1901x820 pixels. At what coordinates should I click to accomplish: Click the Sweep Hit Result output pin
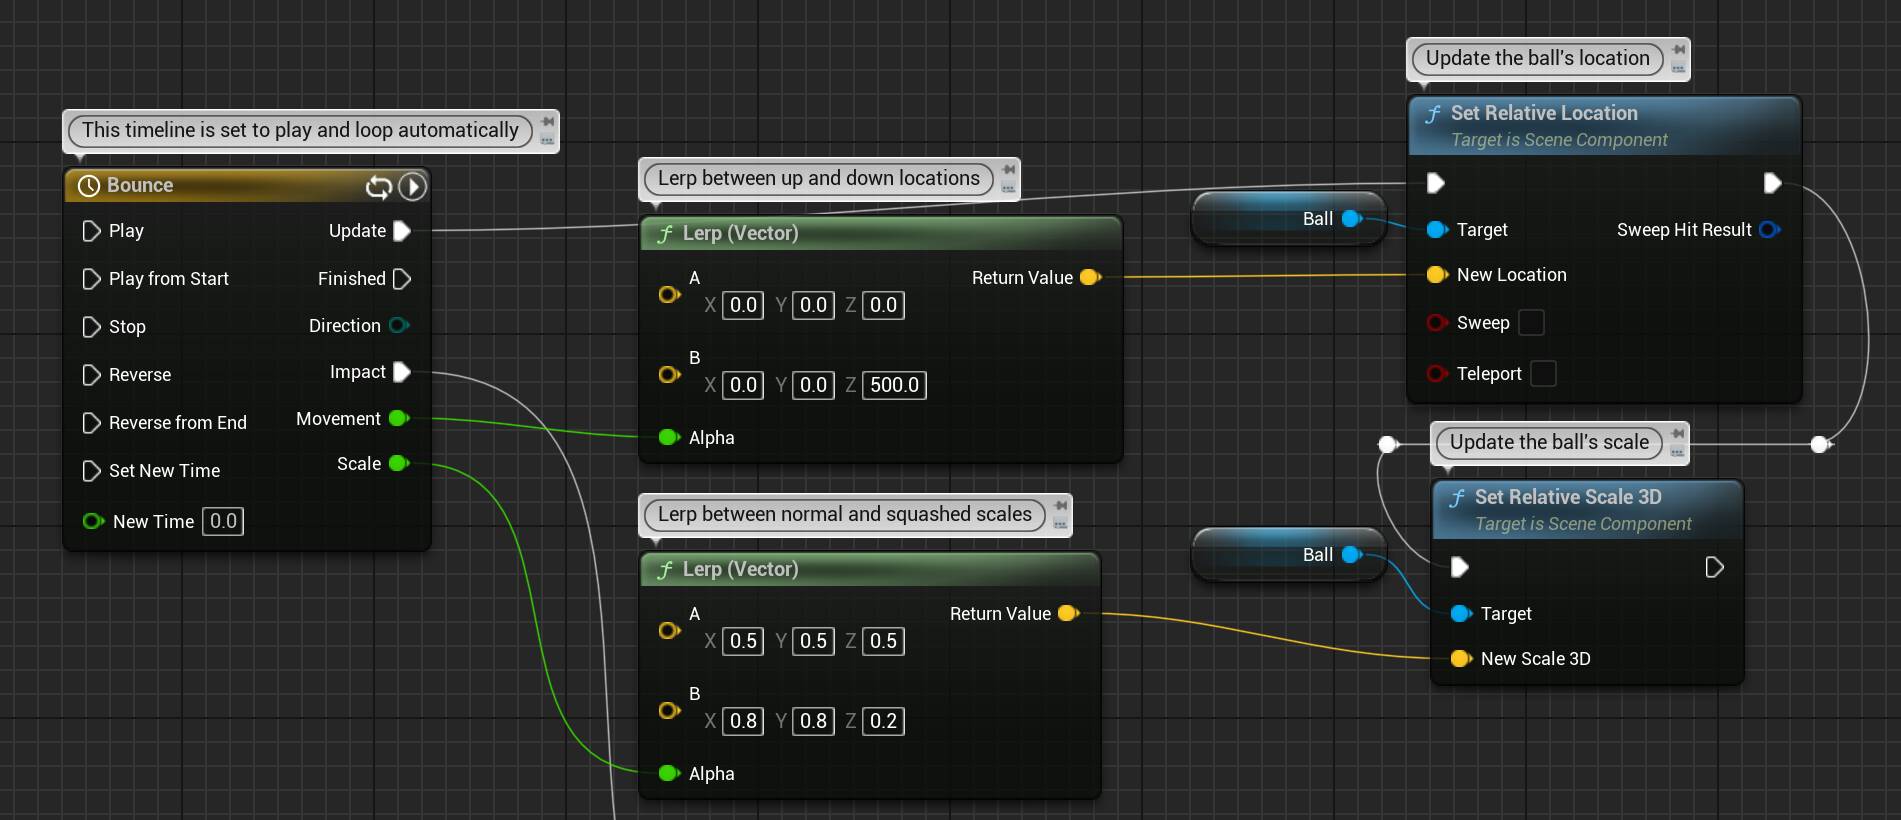click(1769, 230)
